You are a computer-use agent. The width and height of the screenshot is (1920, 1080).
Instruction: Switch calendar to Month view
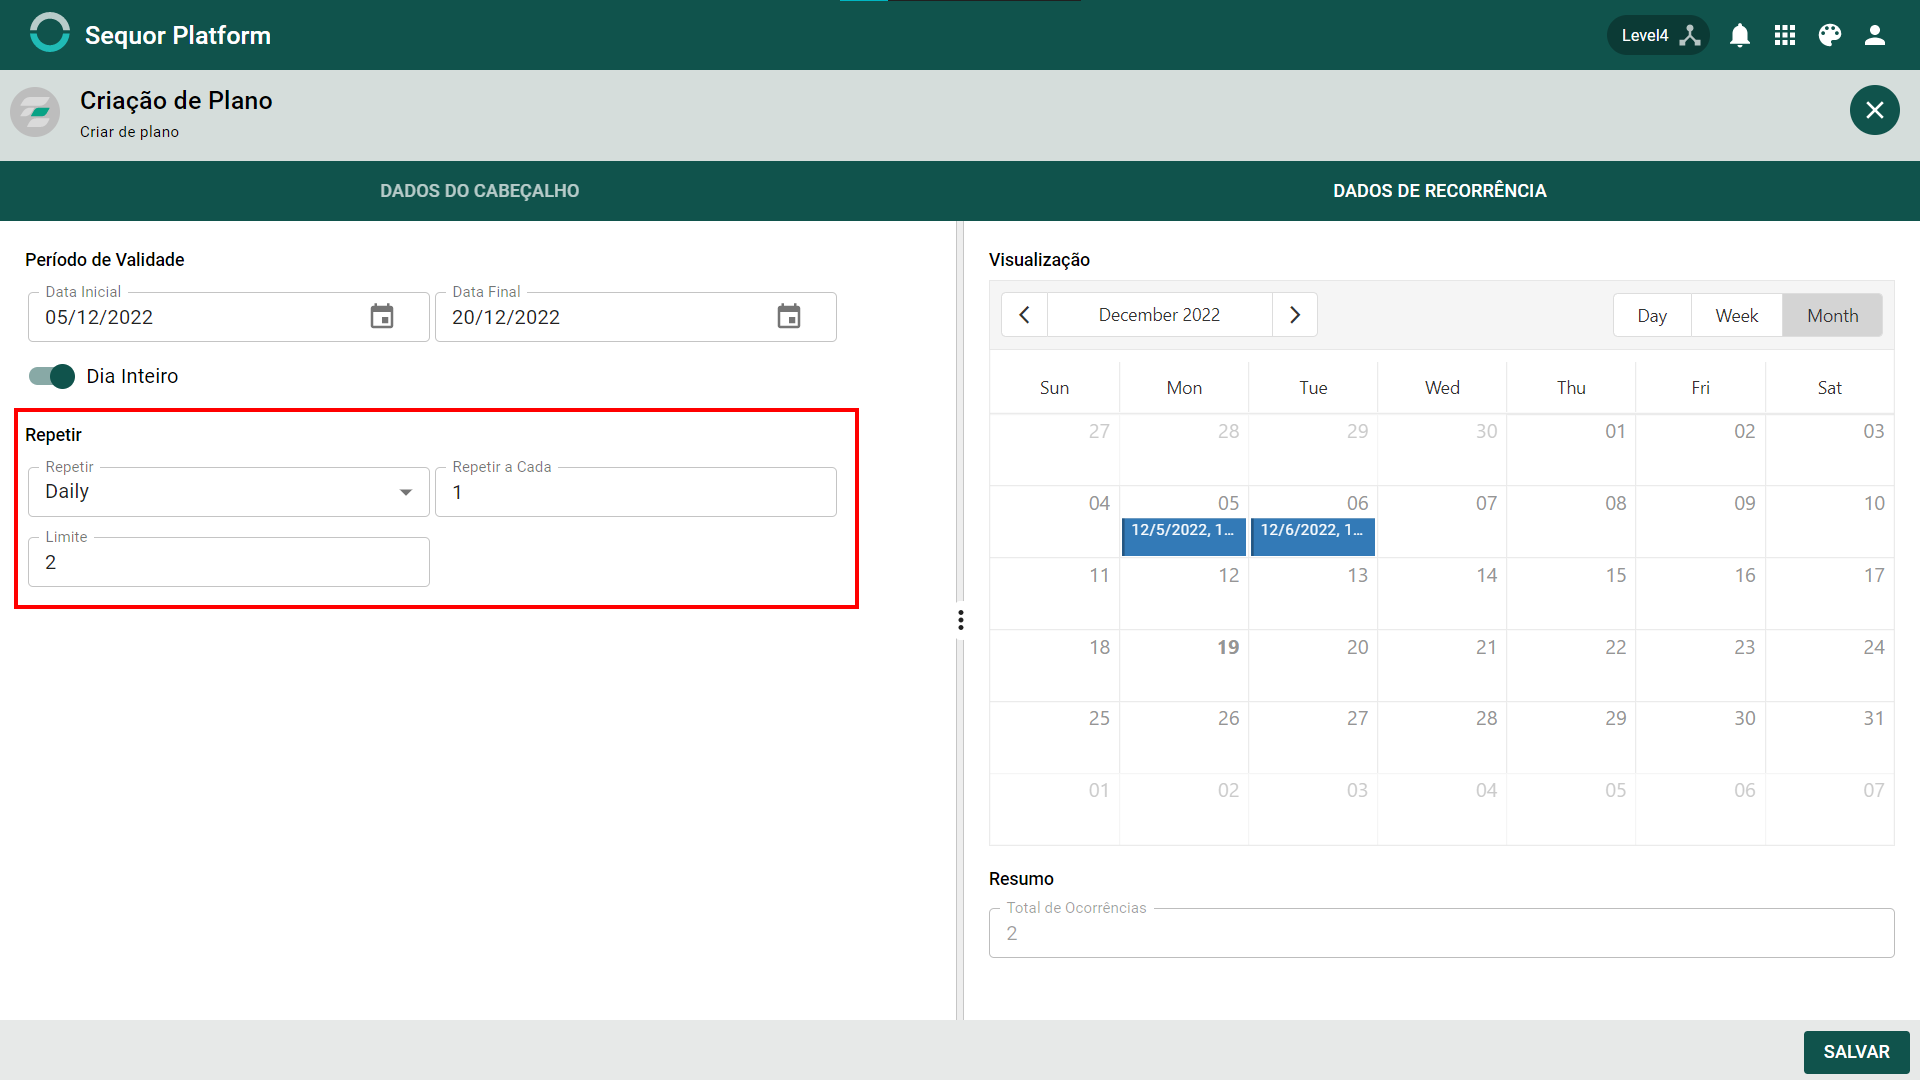click(x=1832, y=316)
